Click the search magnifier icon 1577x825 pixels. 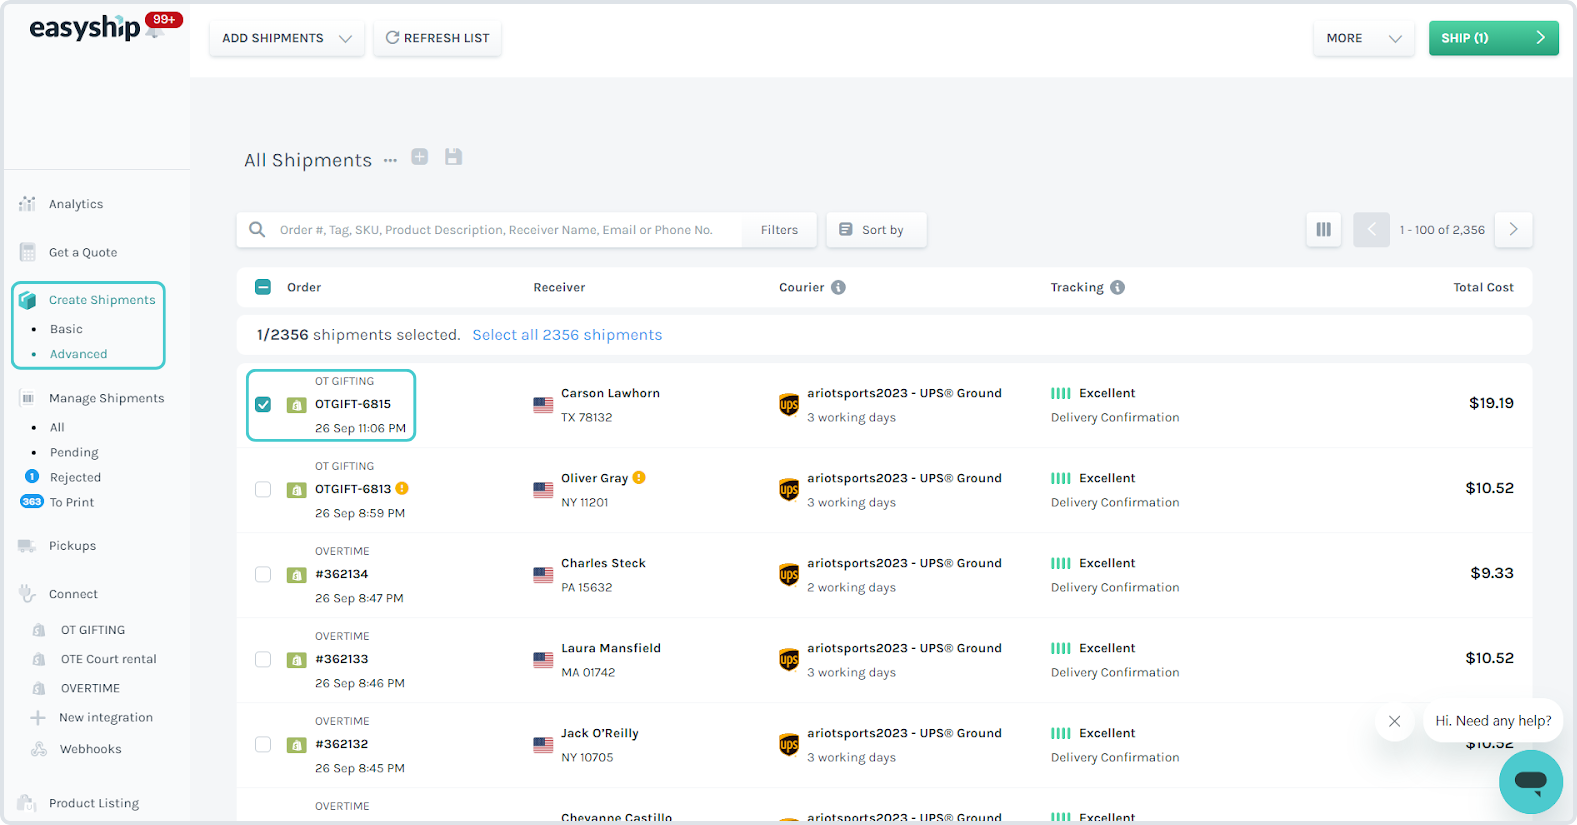coord(257,230)
